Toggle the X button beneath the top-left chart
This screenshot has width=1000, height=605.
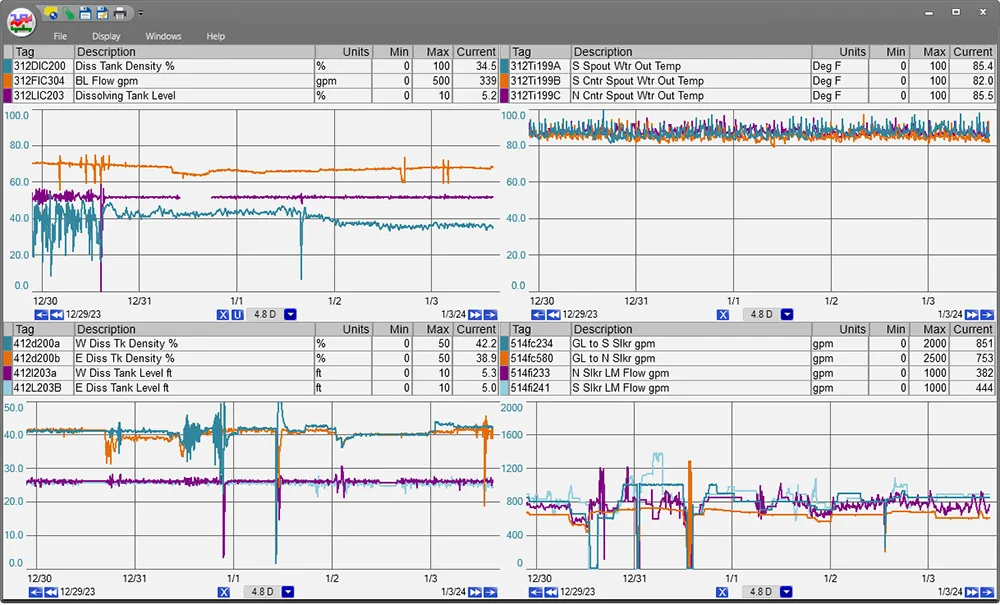[223, 314]
